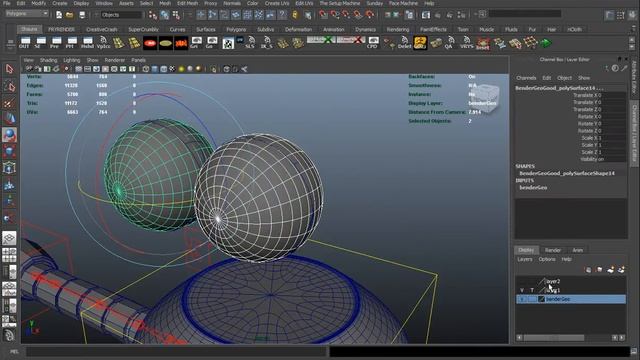Screen dimensions: 640x360
Task: Toggle the curves selection mask in status line
Action: (x=224, y=15)
